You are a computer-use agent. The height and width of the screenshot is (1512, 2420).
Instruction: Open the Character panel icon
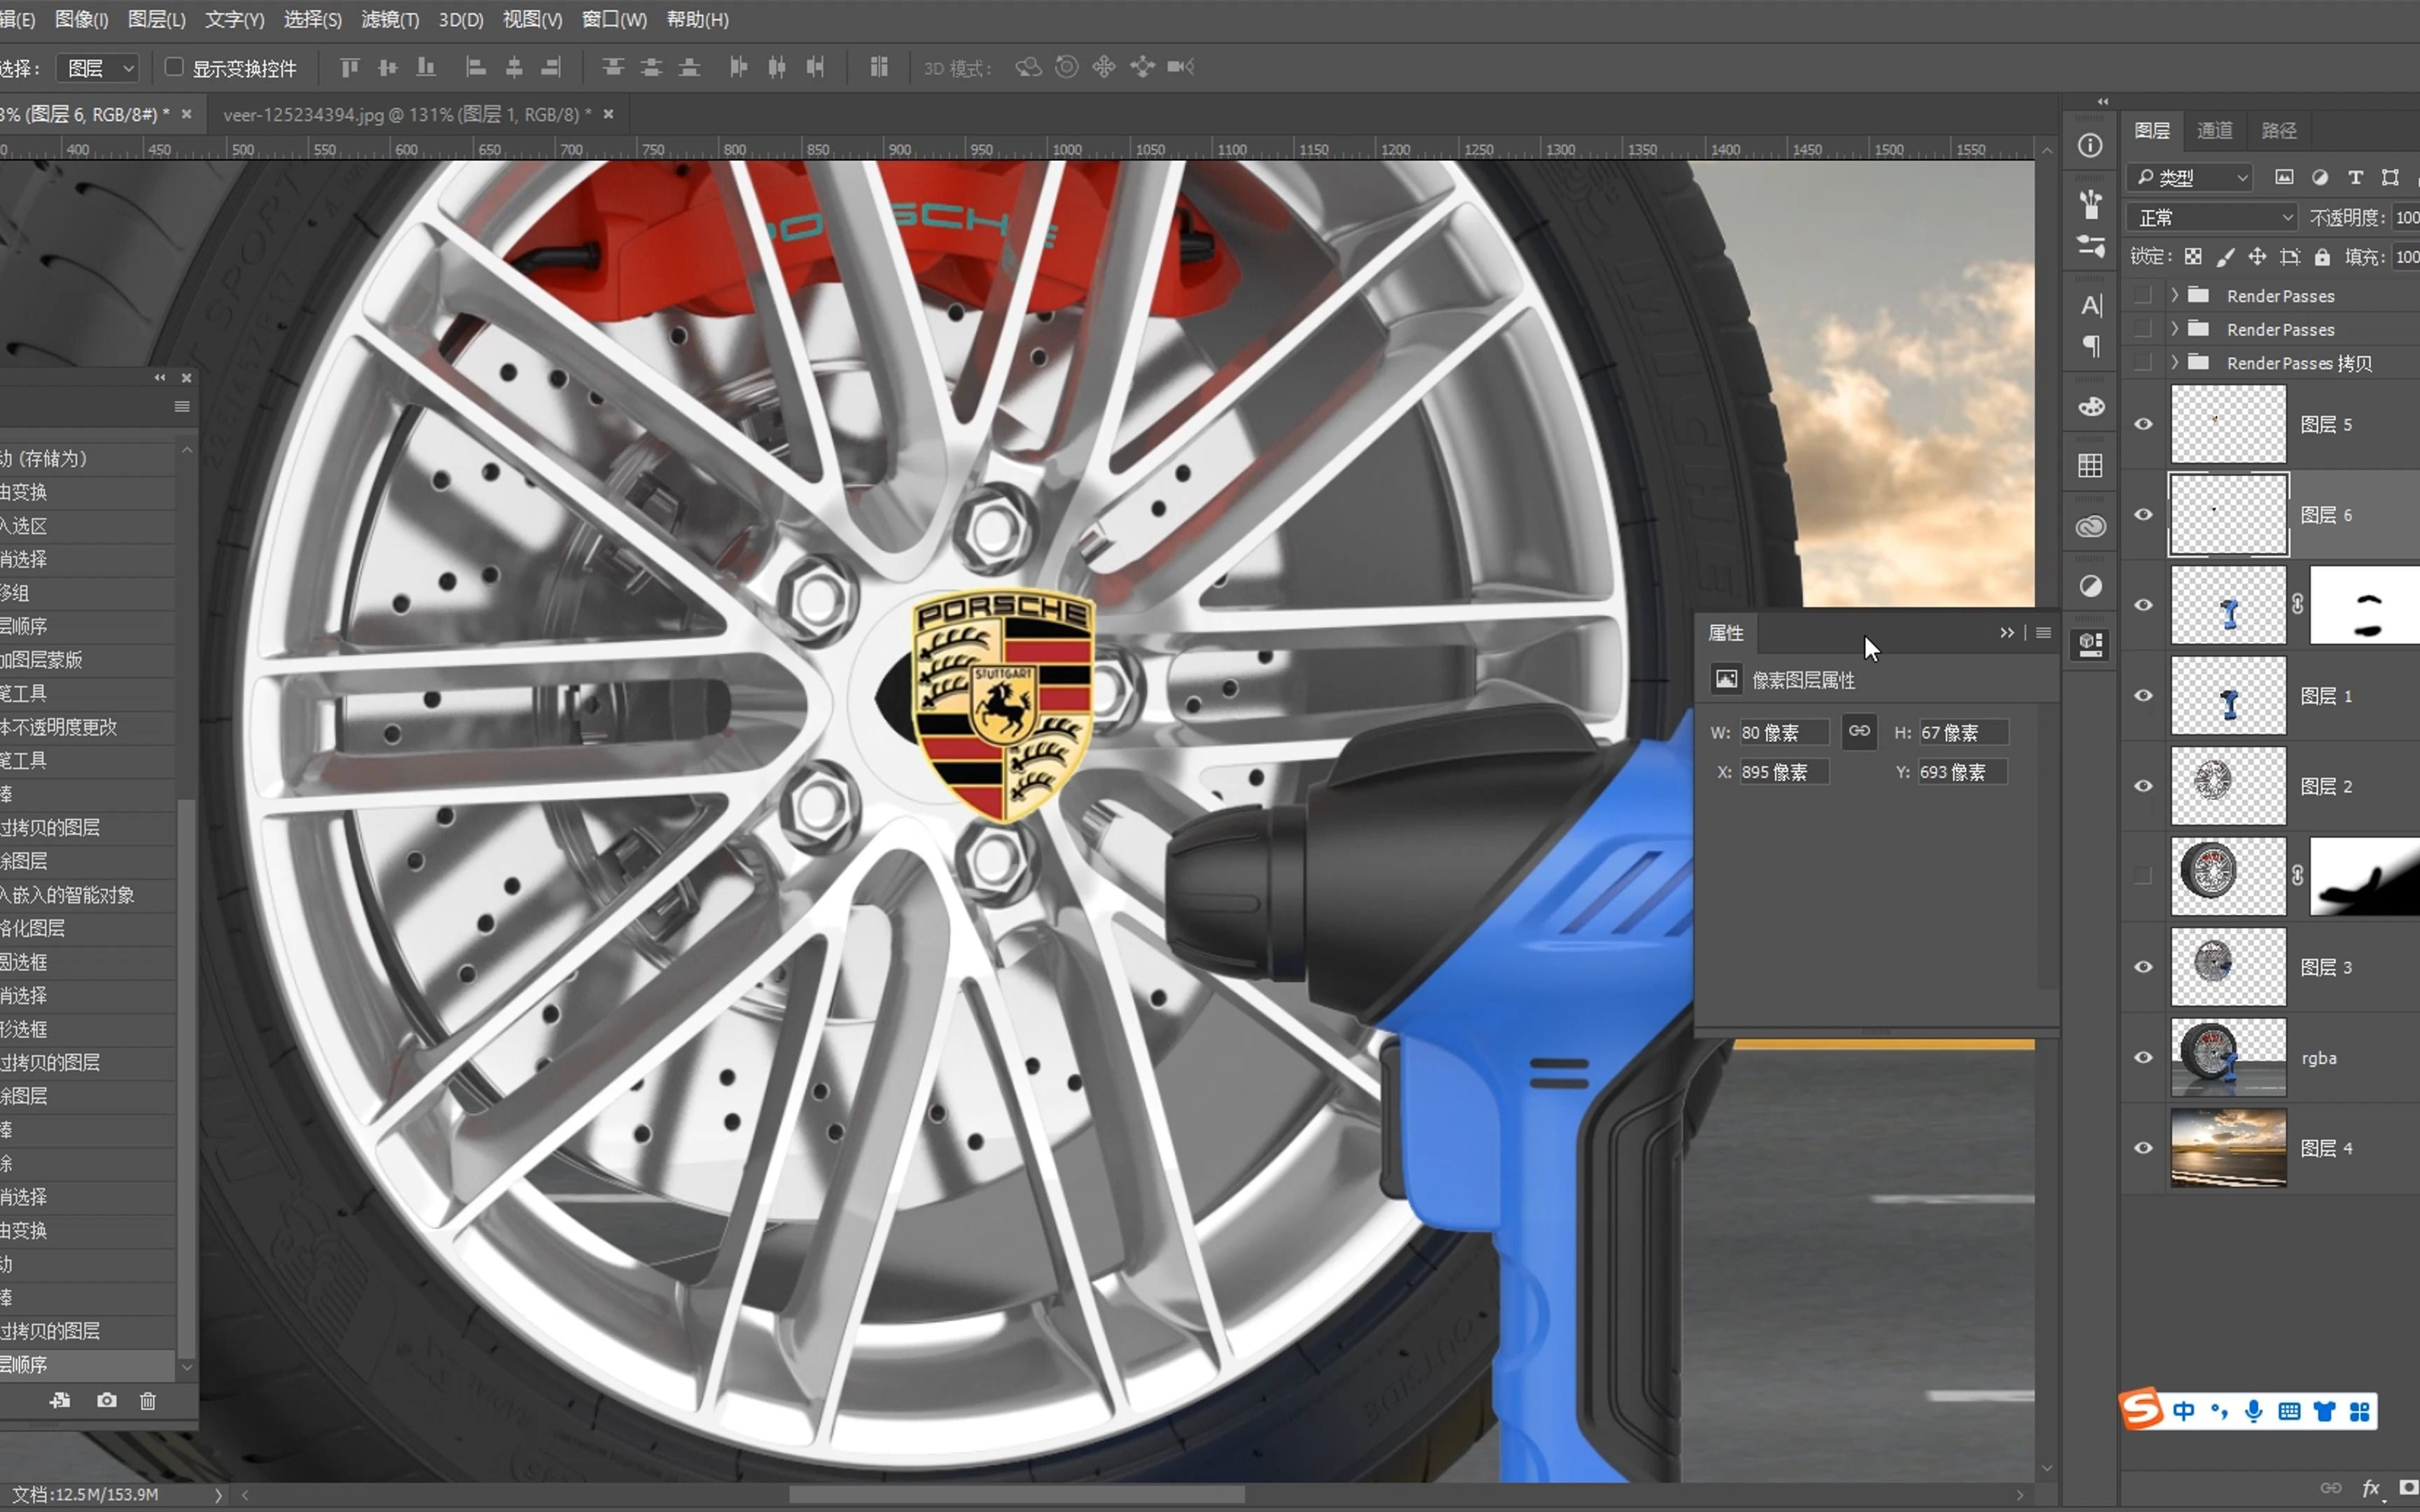click(x=2090, y=305)
